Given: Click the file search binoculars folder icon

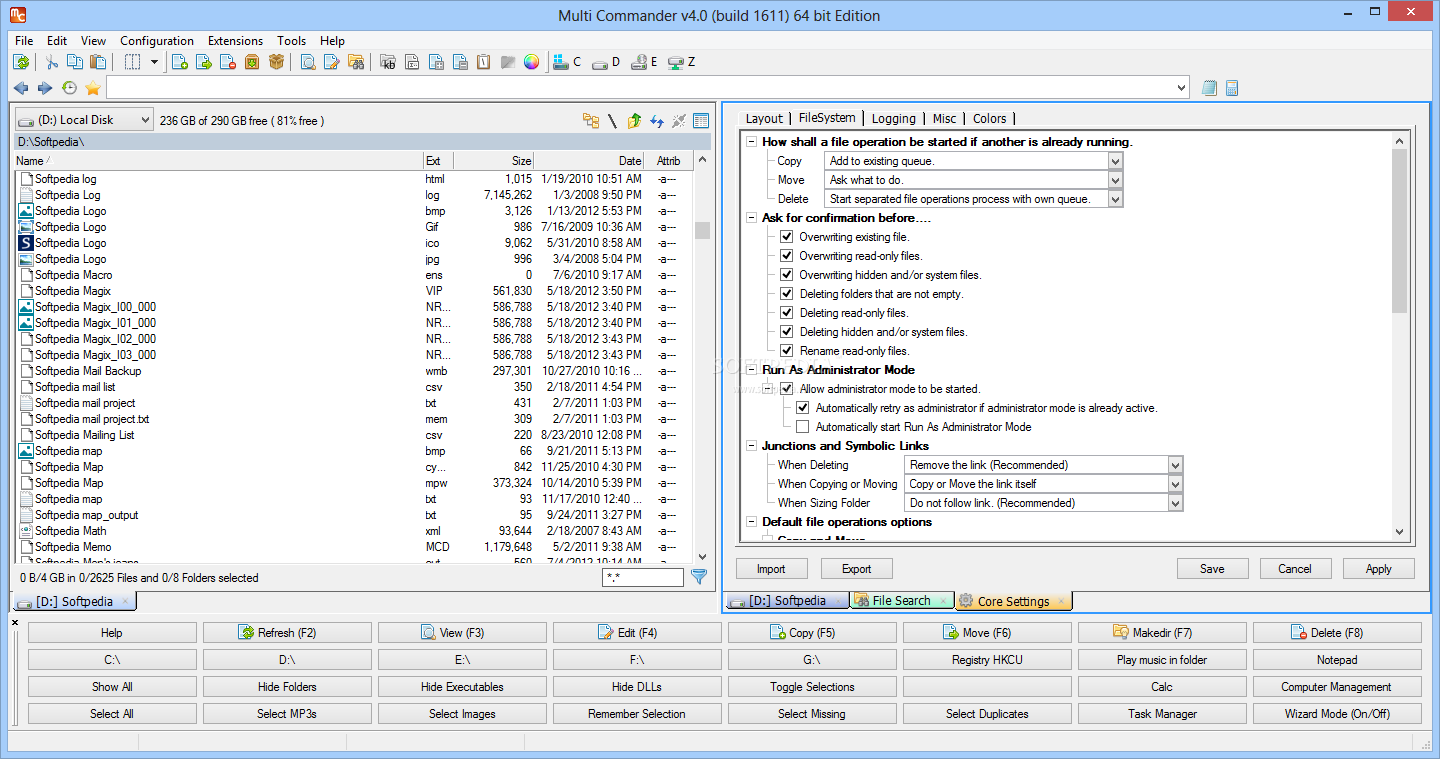Looking at the screenshot, I should click(x=356, y=62).
